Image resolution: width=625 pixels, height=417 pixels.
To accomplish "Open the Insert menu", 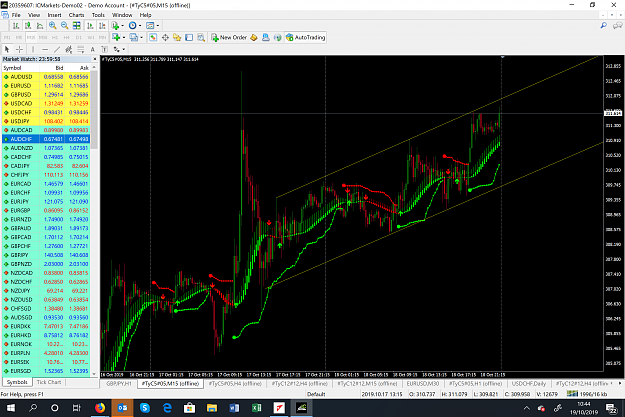I will tap(54, 15).
